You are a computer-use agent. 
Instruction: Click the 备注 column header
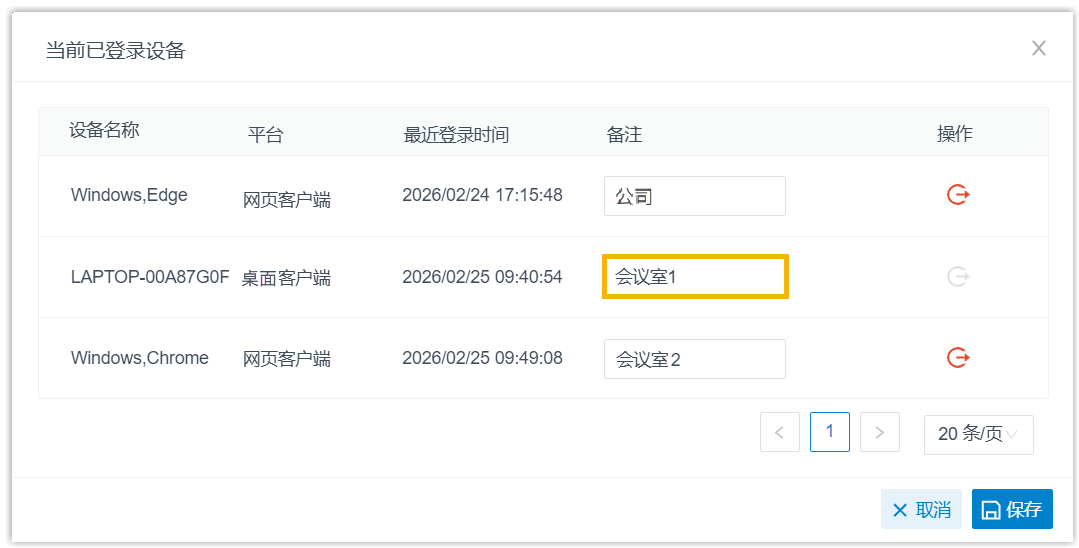(x=624, y=134)
